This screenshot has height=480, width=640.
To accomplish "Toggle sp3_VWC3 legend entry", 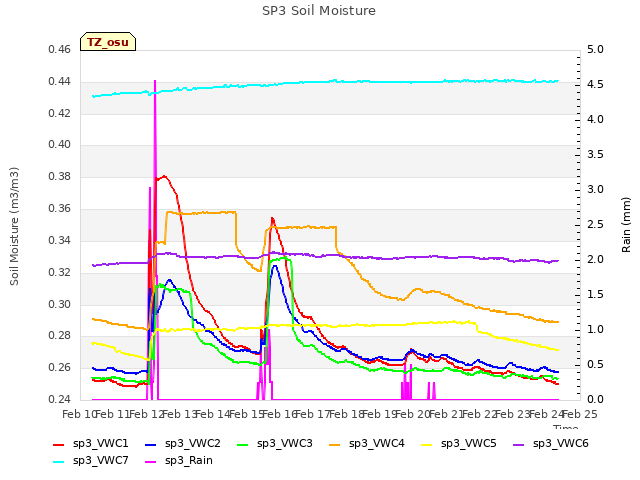I will point(275,444).
